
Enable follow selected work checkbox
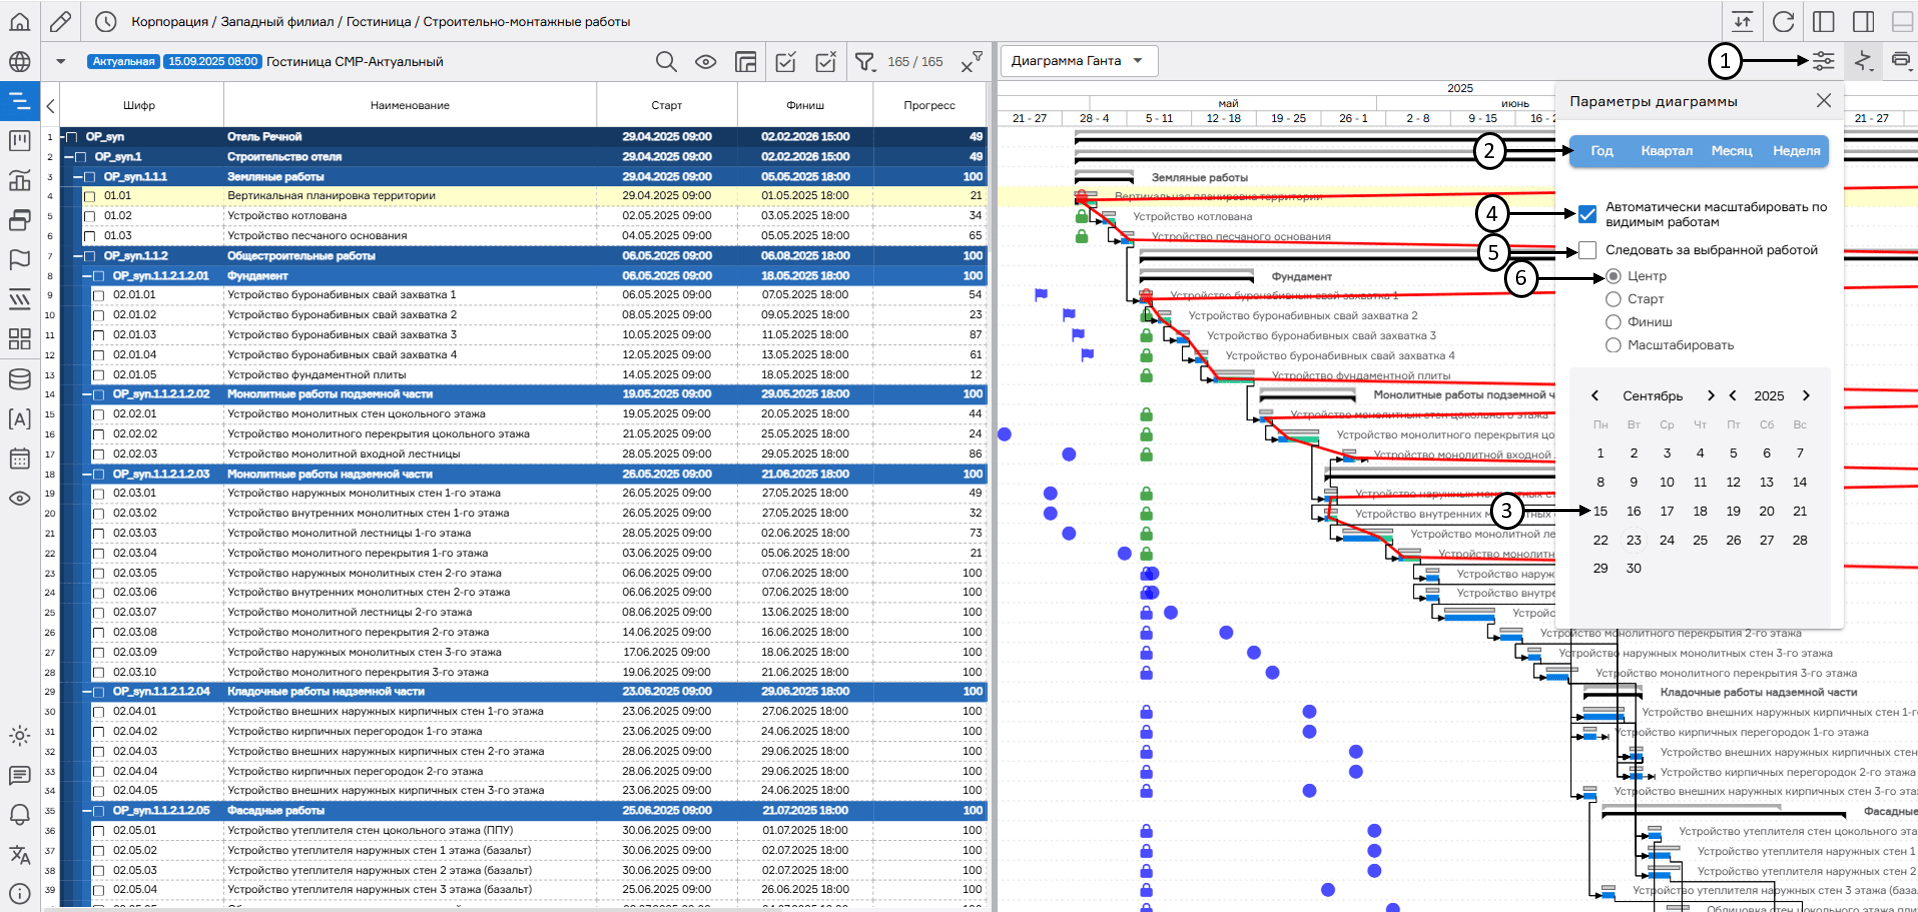[x=1587, y=250]
